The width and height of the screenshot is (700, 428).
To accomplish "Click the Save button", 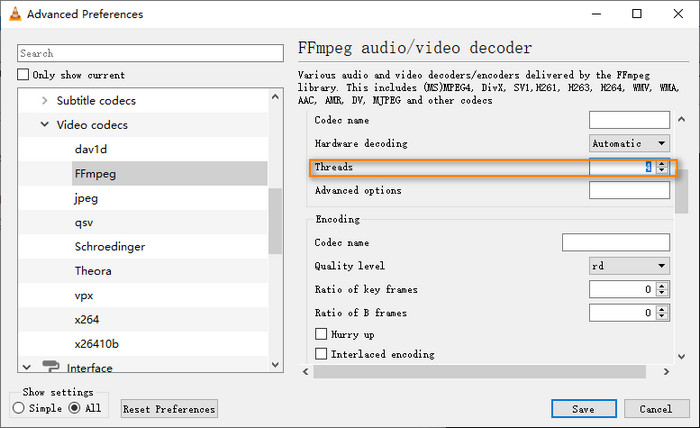I will click(584, 409).
